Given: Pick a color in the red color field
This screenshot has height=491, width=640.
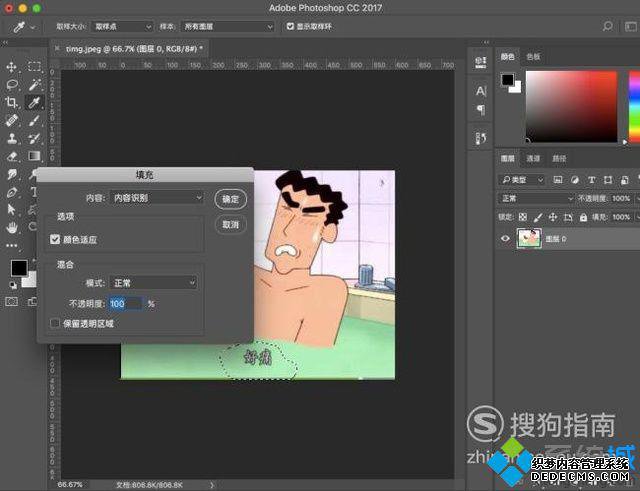Looking at the screenshot, I should click(571, 107).
